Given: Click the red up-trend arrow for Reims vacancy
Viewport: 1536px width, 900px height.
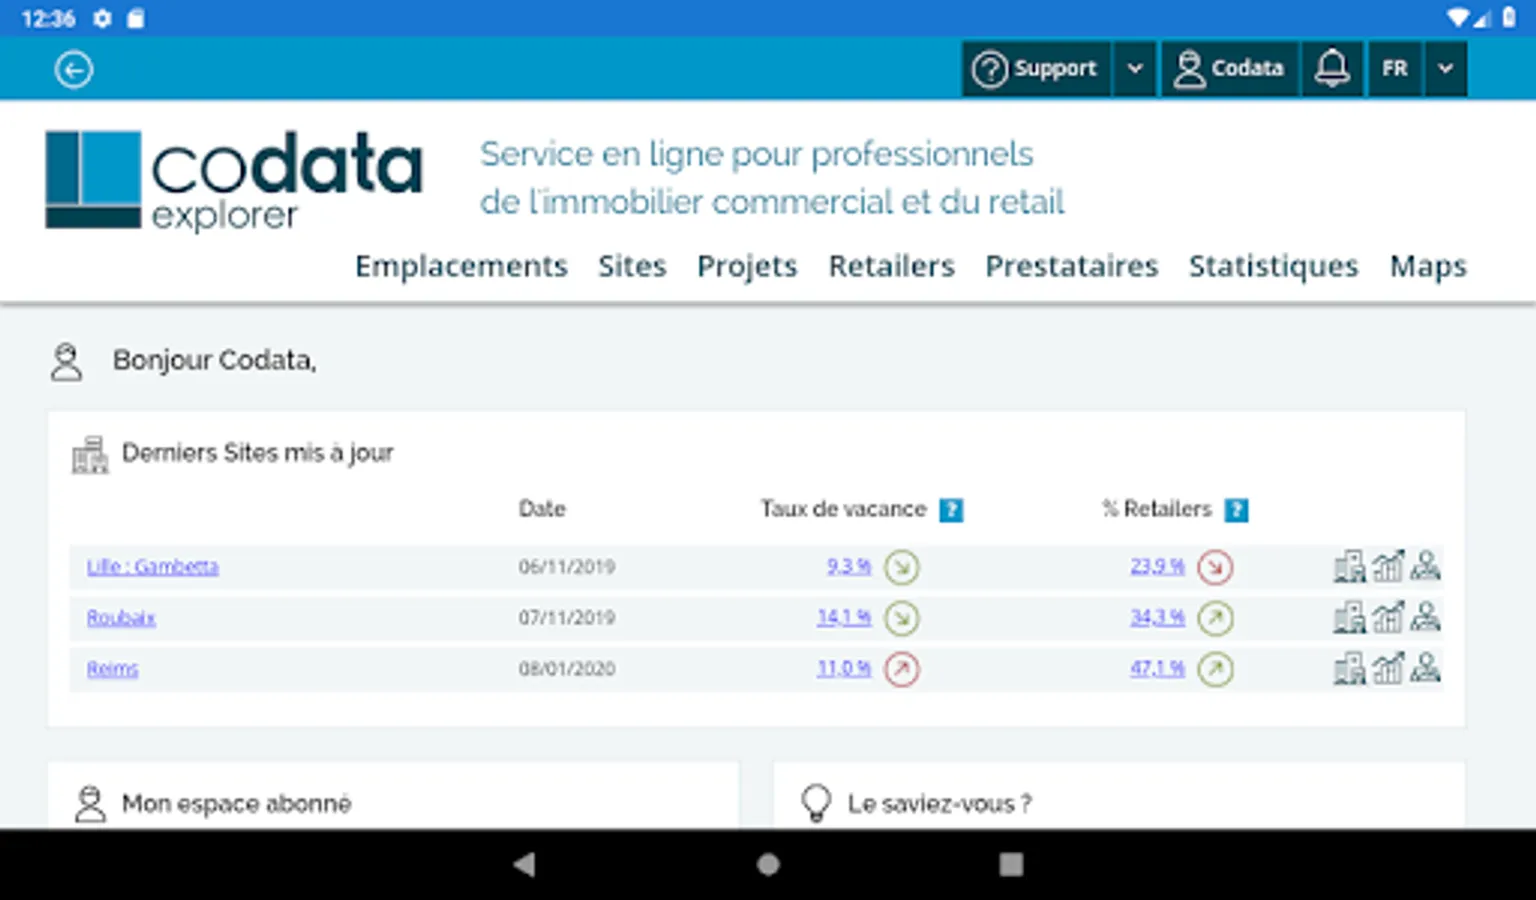Looking at the screenshot, I should (x=902, y=669).
